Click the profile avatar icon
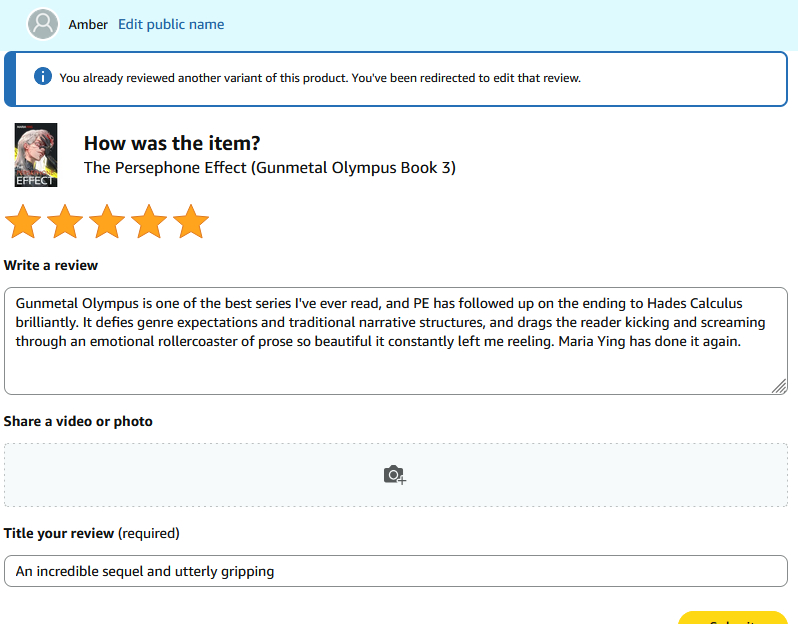The height and width of the screenshot is (624, 798). [43, 24]
